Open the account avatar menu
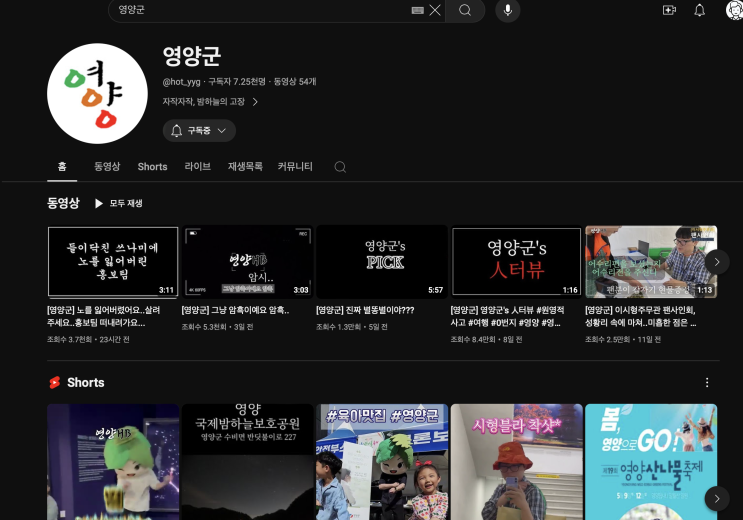Viewport: 743px width, 520px height. click(734, 10)
